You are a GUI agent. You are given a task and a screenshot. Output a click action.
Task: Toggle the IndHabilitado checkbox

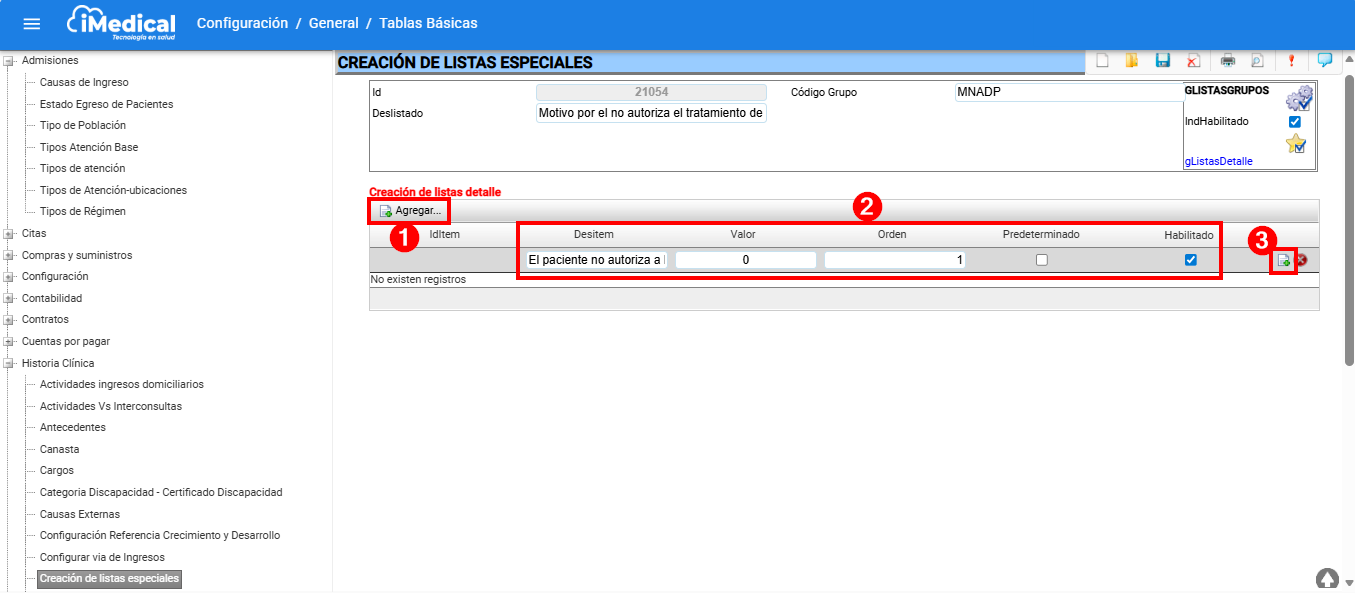click(x=1295, y=122)
